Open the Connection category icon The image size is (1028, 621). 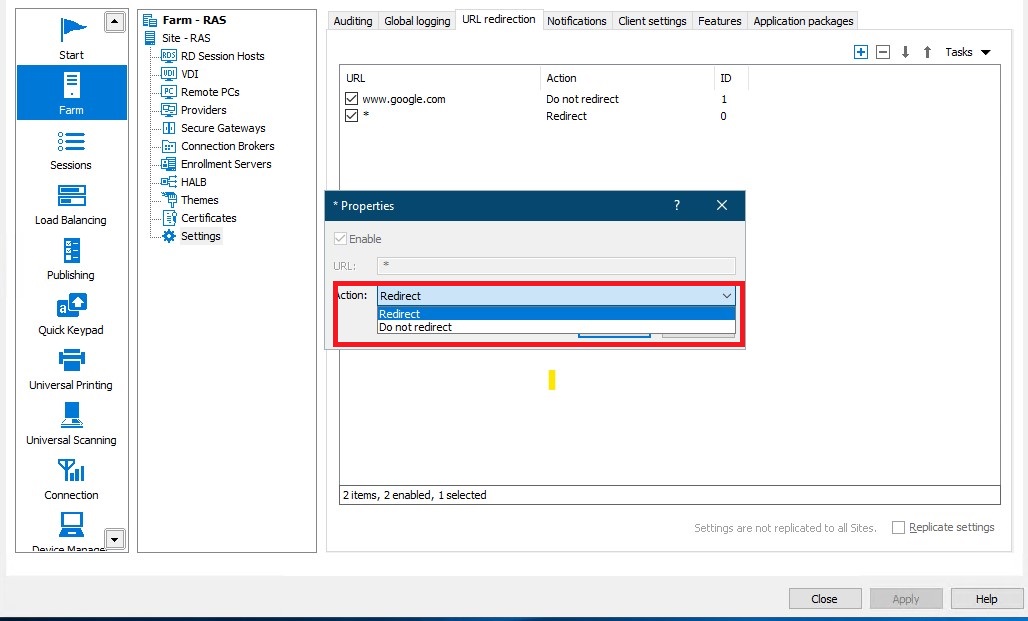pos(71,471)
